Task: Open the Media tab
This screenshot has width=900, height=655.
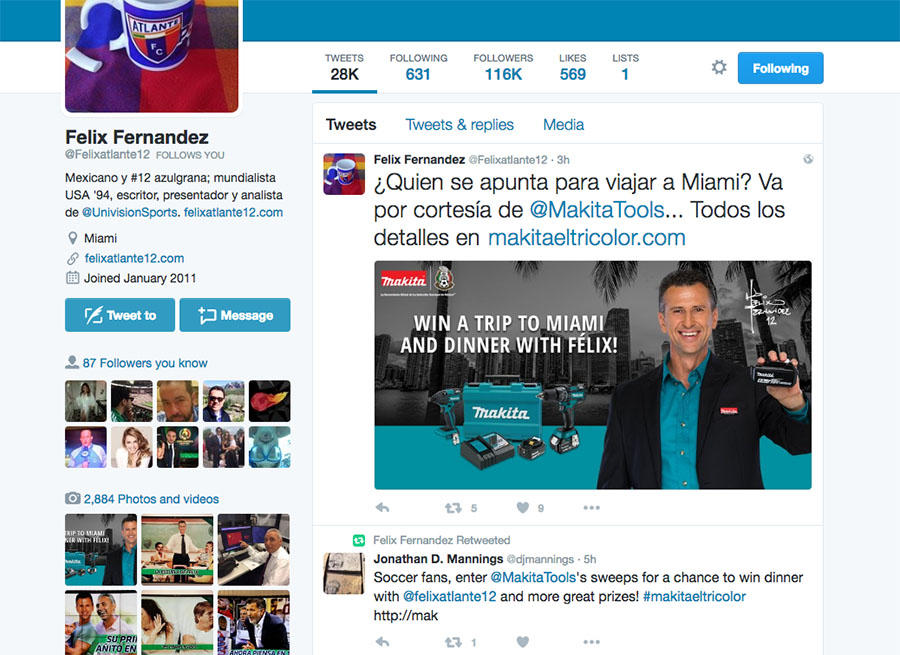Action: [x=563, y=125]
